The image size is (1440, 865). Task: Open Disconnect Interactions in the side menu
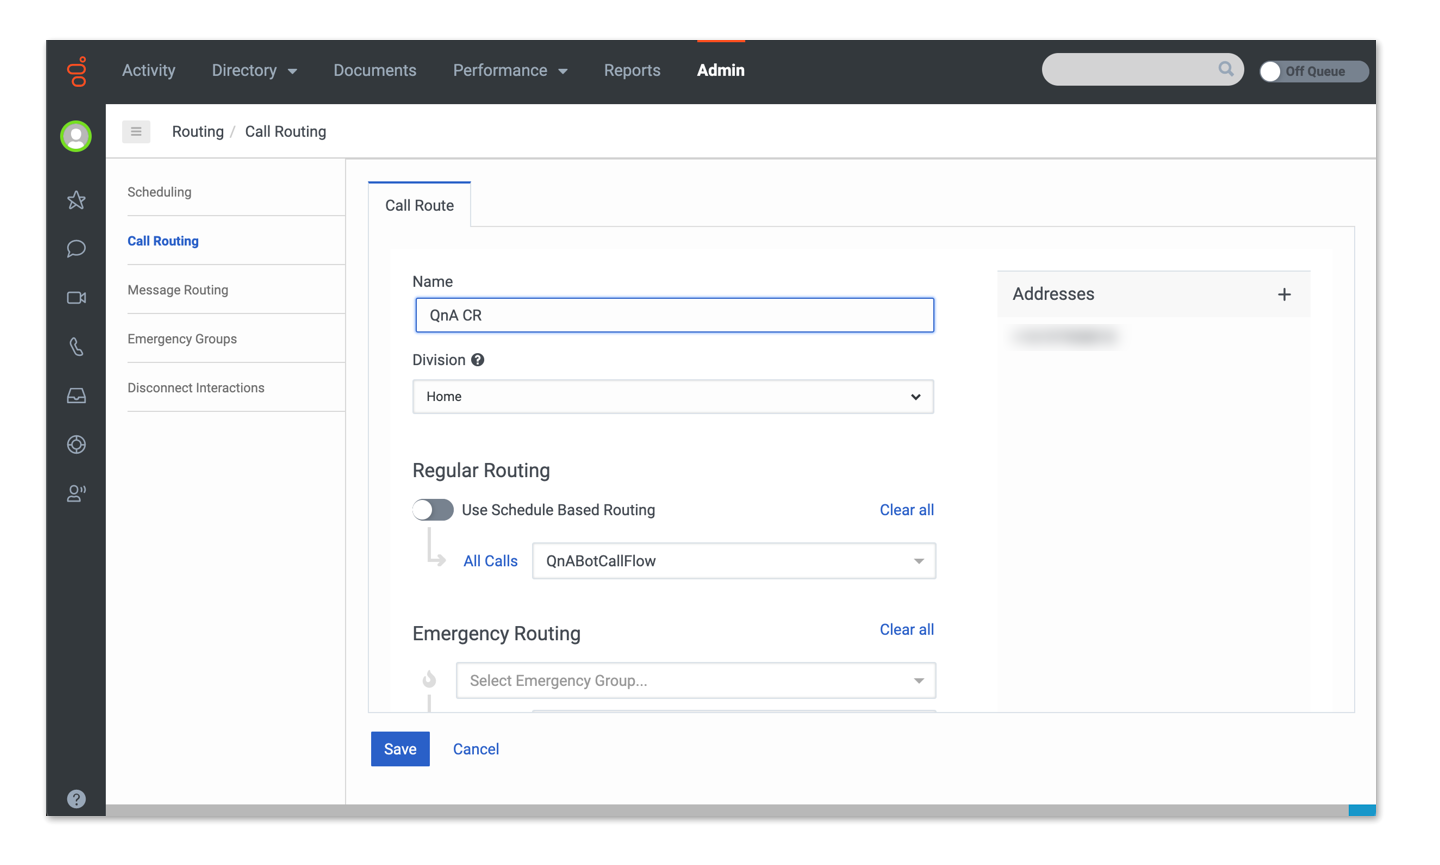click(196, 388)
